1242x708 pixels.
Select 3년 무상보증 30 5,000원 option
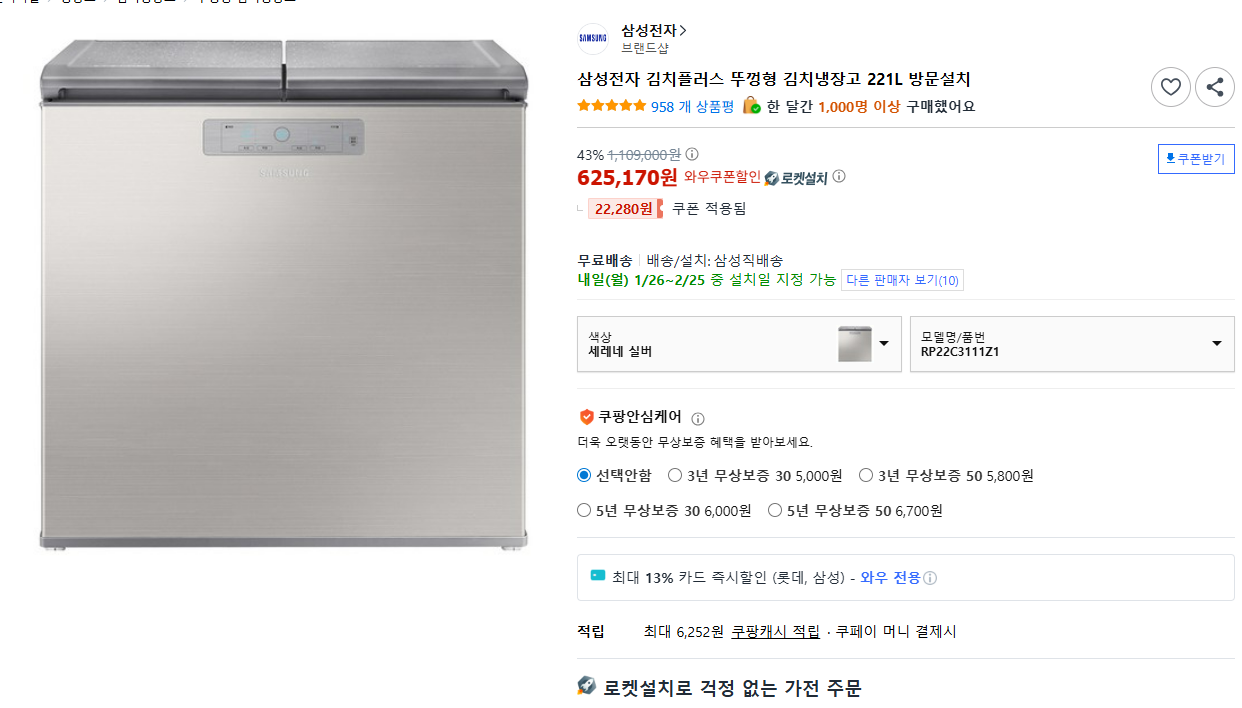click(x=675, y=475)
